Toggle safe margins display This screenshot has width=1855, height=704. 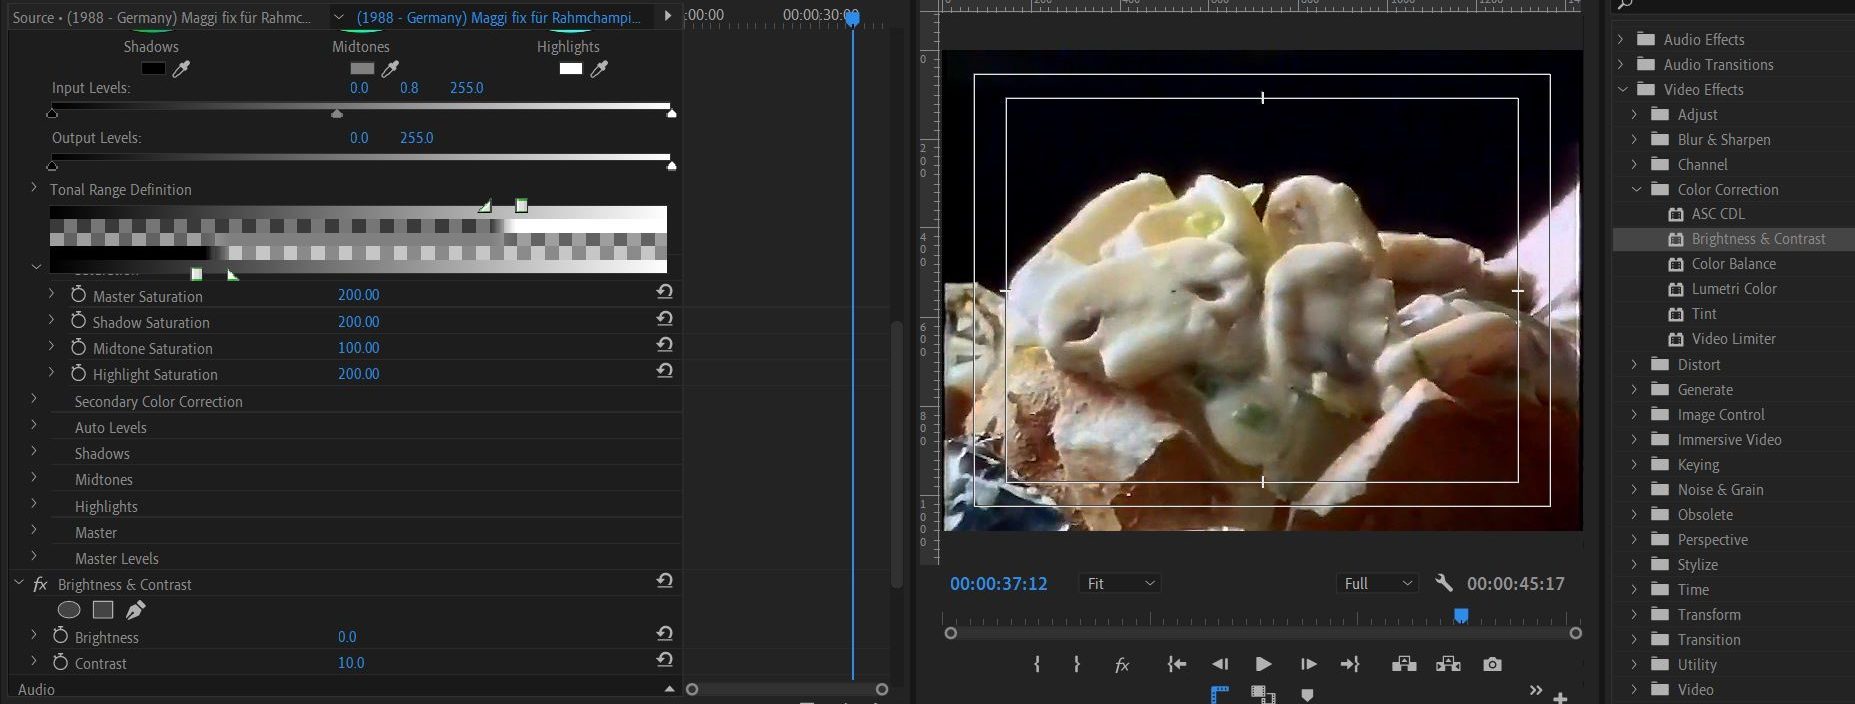coord(1220,695)
